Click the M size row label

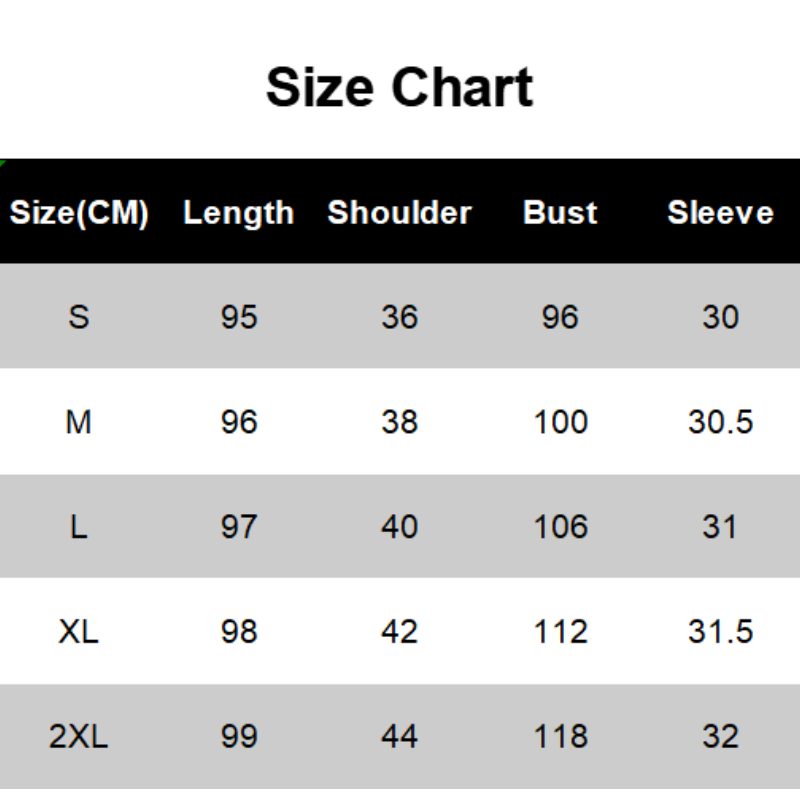(x=79, y=422)
